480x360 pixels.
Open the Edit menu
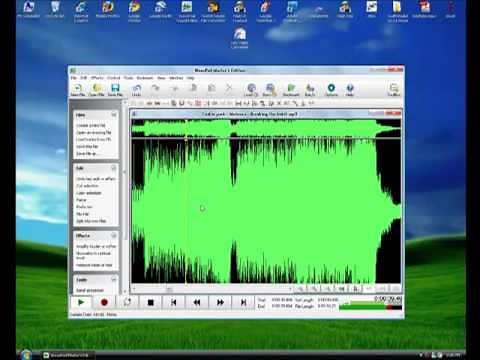84,78
